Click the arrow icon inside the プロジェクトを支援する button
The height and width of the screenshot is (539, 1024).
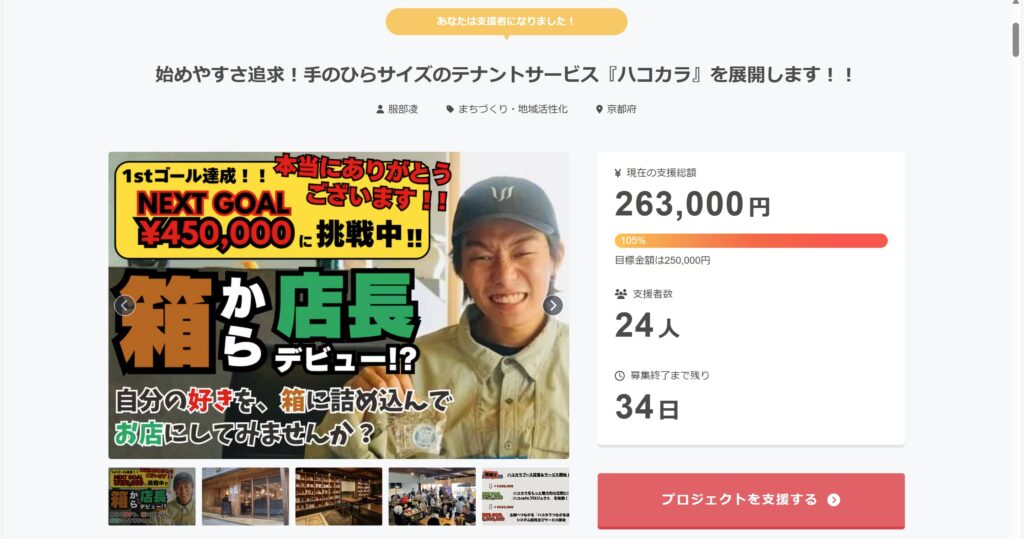click(833, 500)
